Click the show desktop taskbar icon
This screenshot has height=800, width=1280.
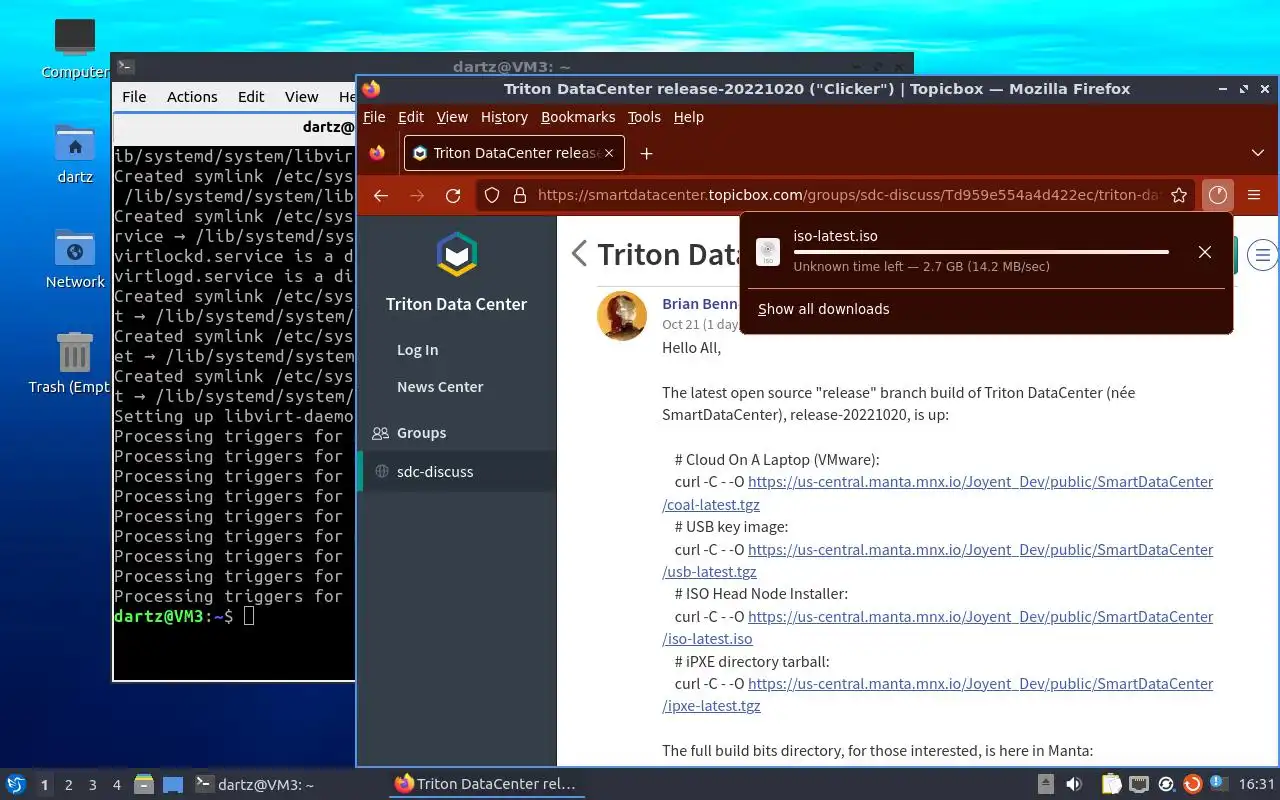click(x=173, y=784)
